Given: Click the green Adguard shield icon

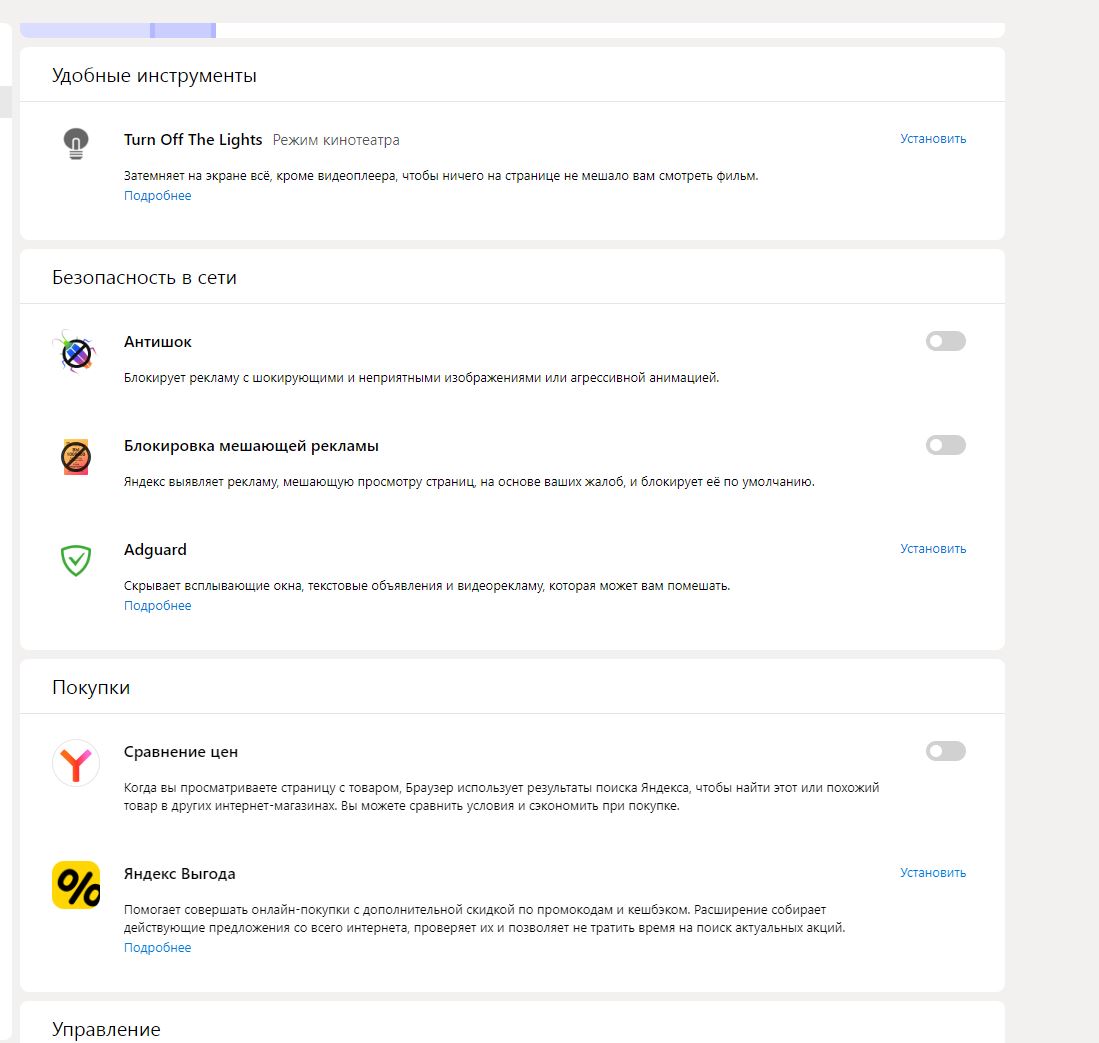Looking at the screenshot, I should [x=76, y=560].
